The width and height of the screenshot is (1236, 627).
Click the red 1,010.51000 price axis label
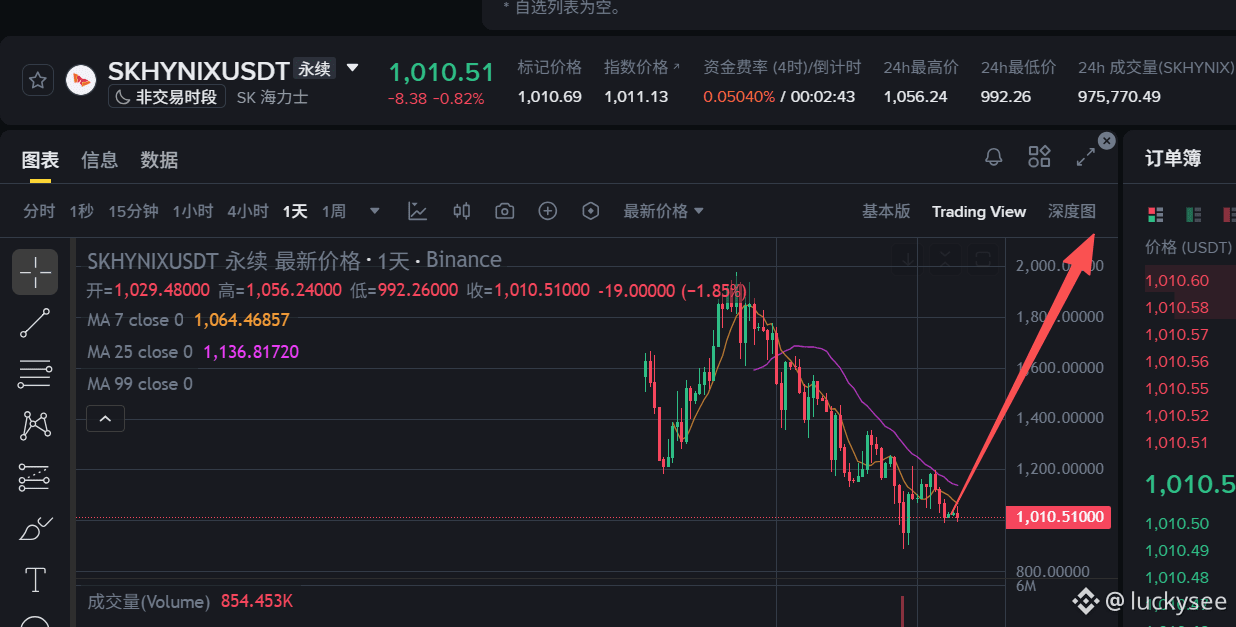(x=1060, y=517)
